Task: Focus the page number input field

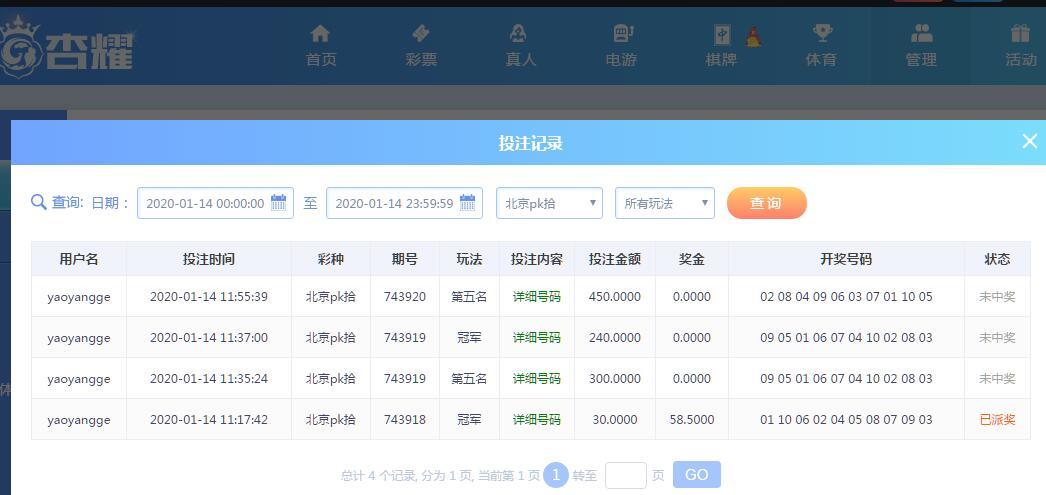Action: point(626,475)
